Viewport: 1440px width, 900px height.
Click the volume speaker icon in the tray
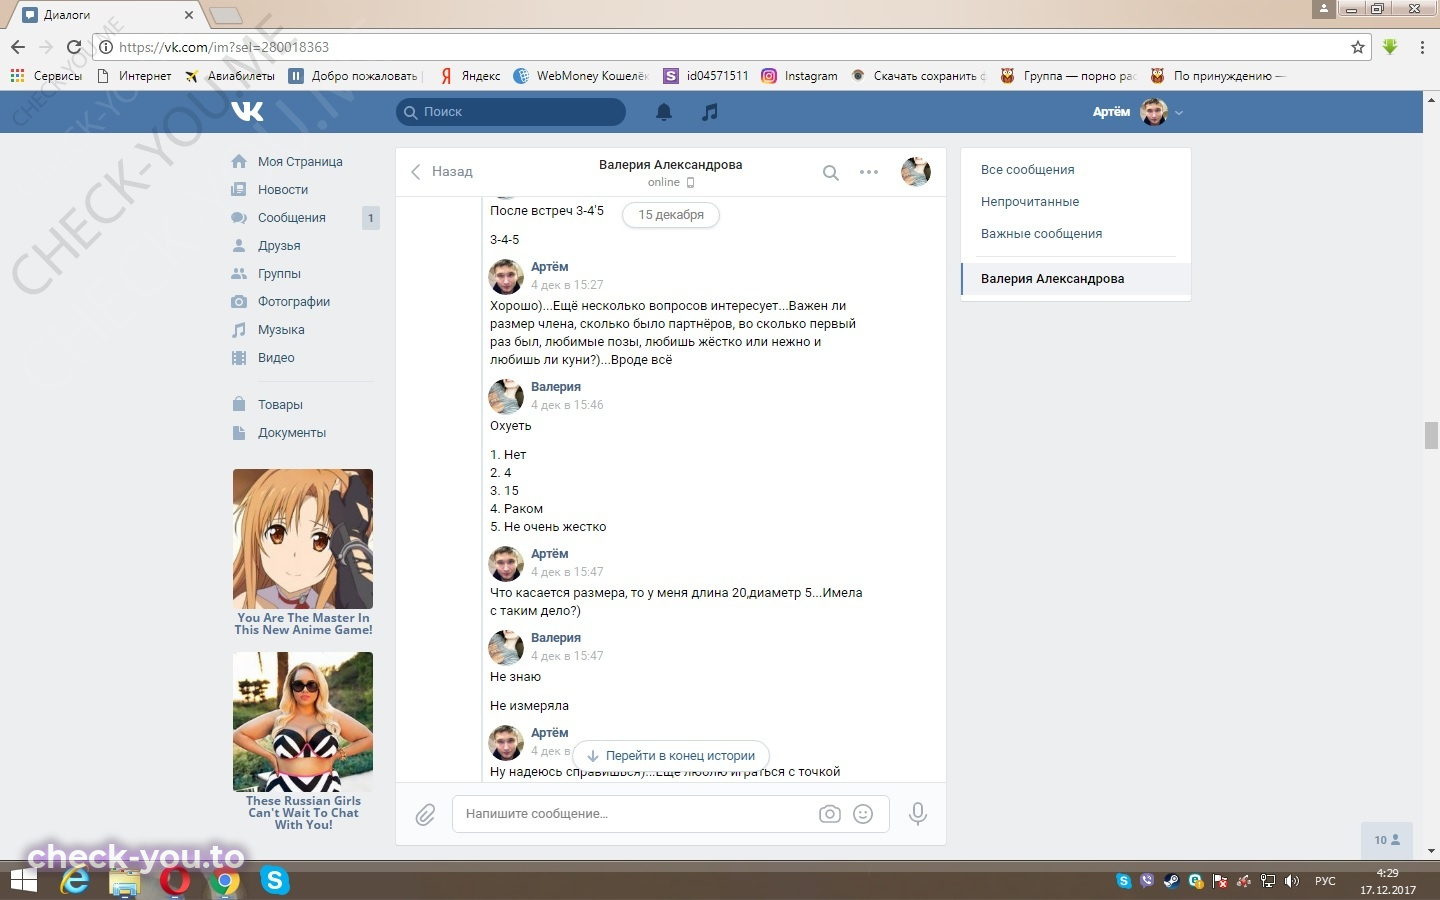tap(1291, 881)
